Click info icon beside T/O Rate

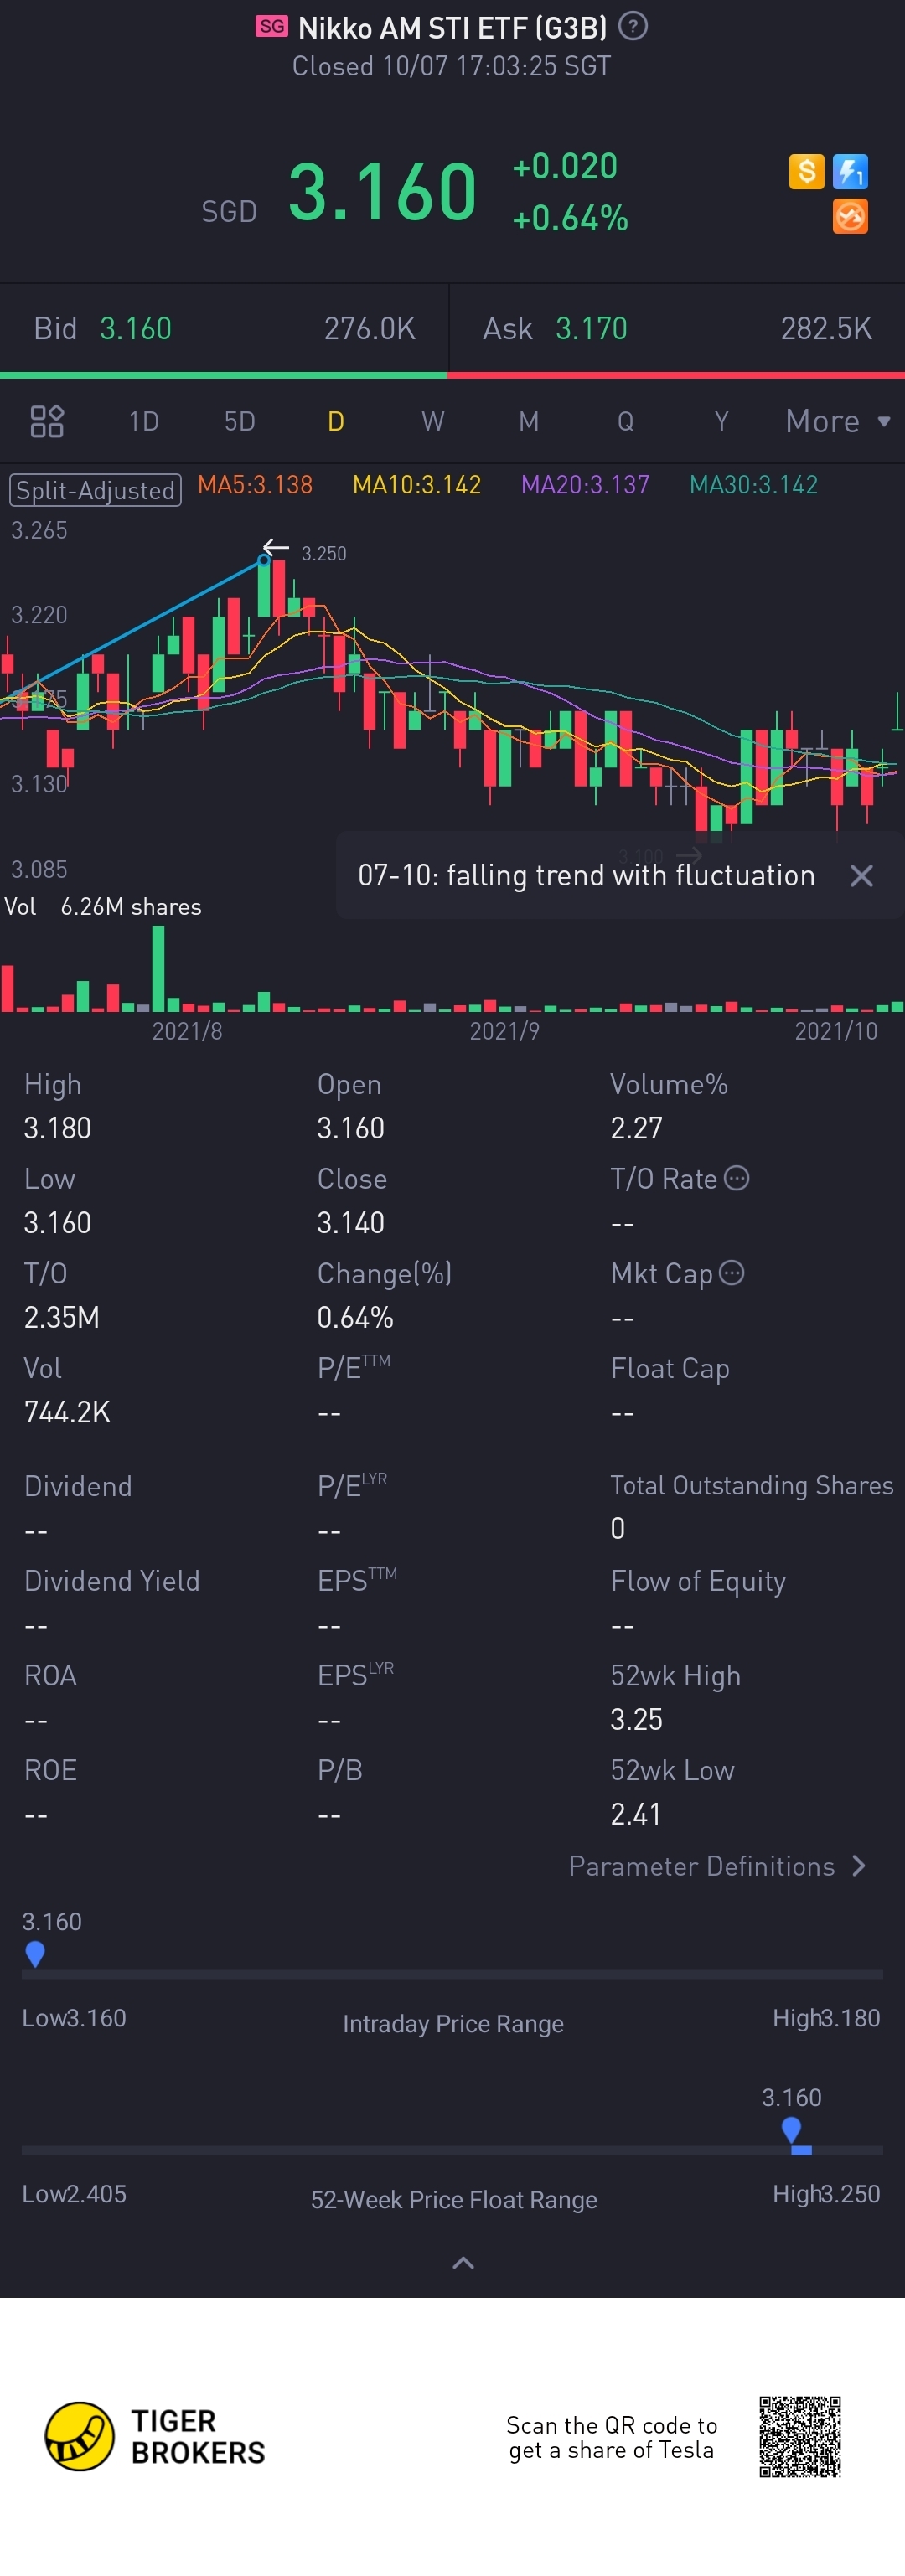pyautogui.click(x=737, y=1178)
